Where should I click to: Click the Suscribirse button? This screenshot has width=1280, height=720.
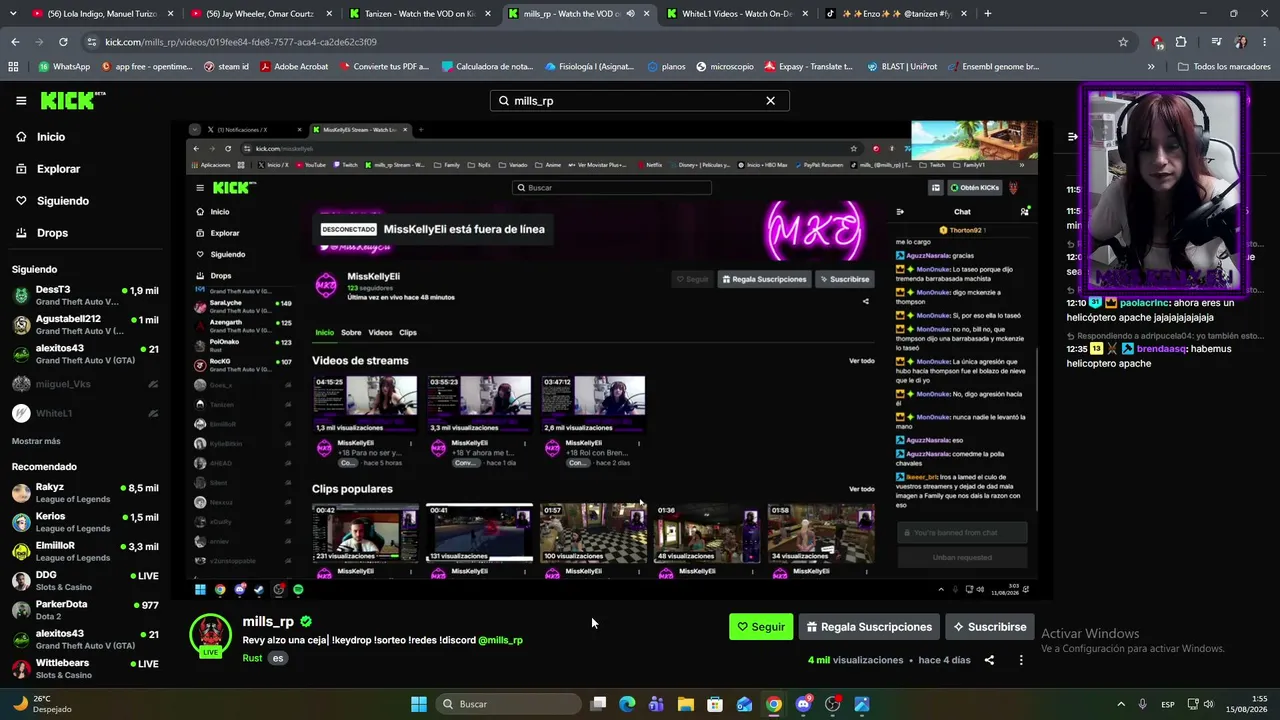(x=990, y=627)
